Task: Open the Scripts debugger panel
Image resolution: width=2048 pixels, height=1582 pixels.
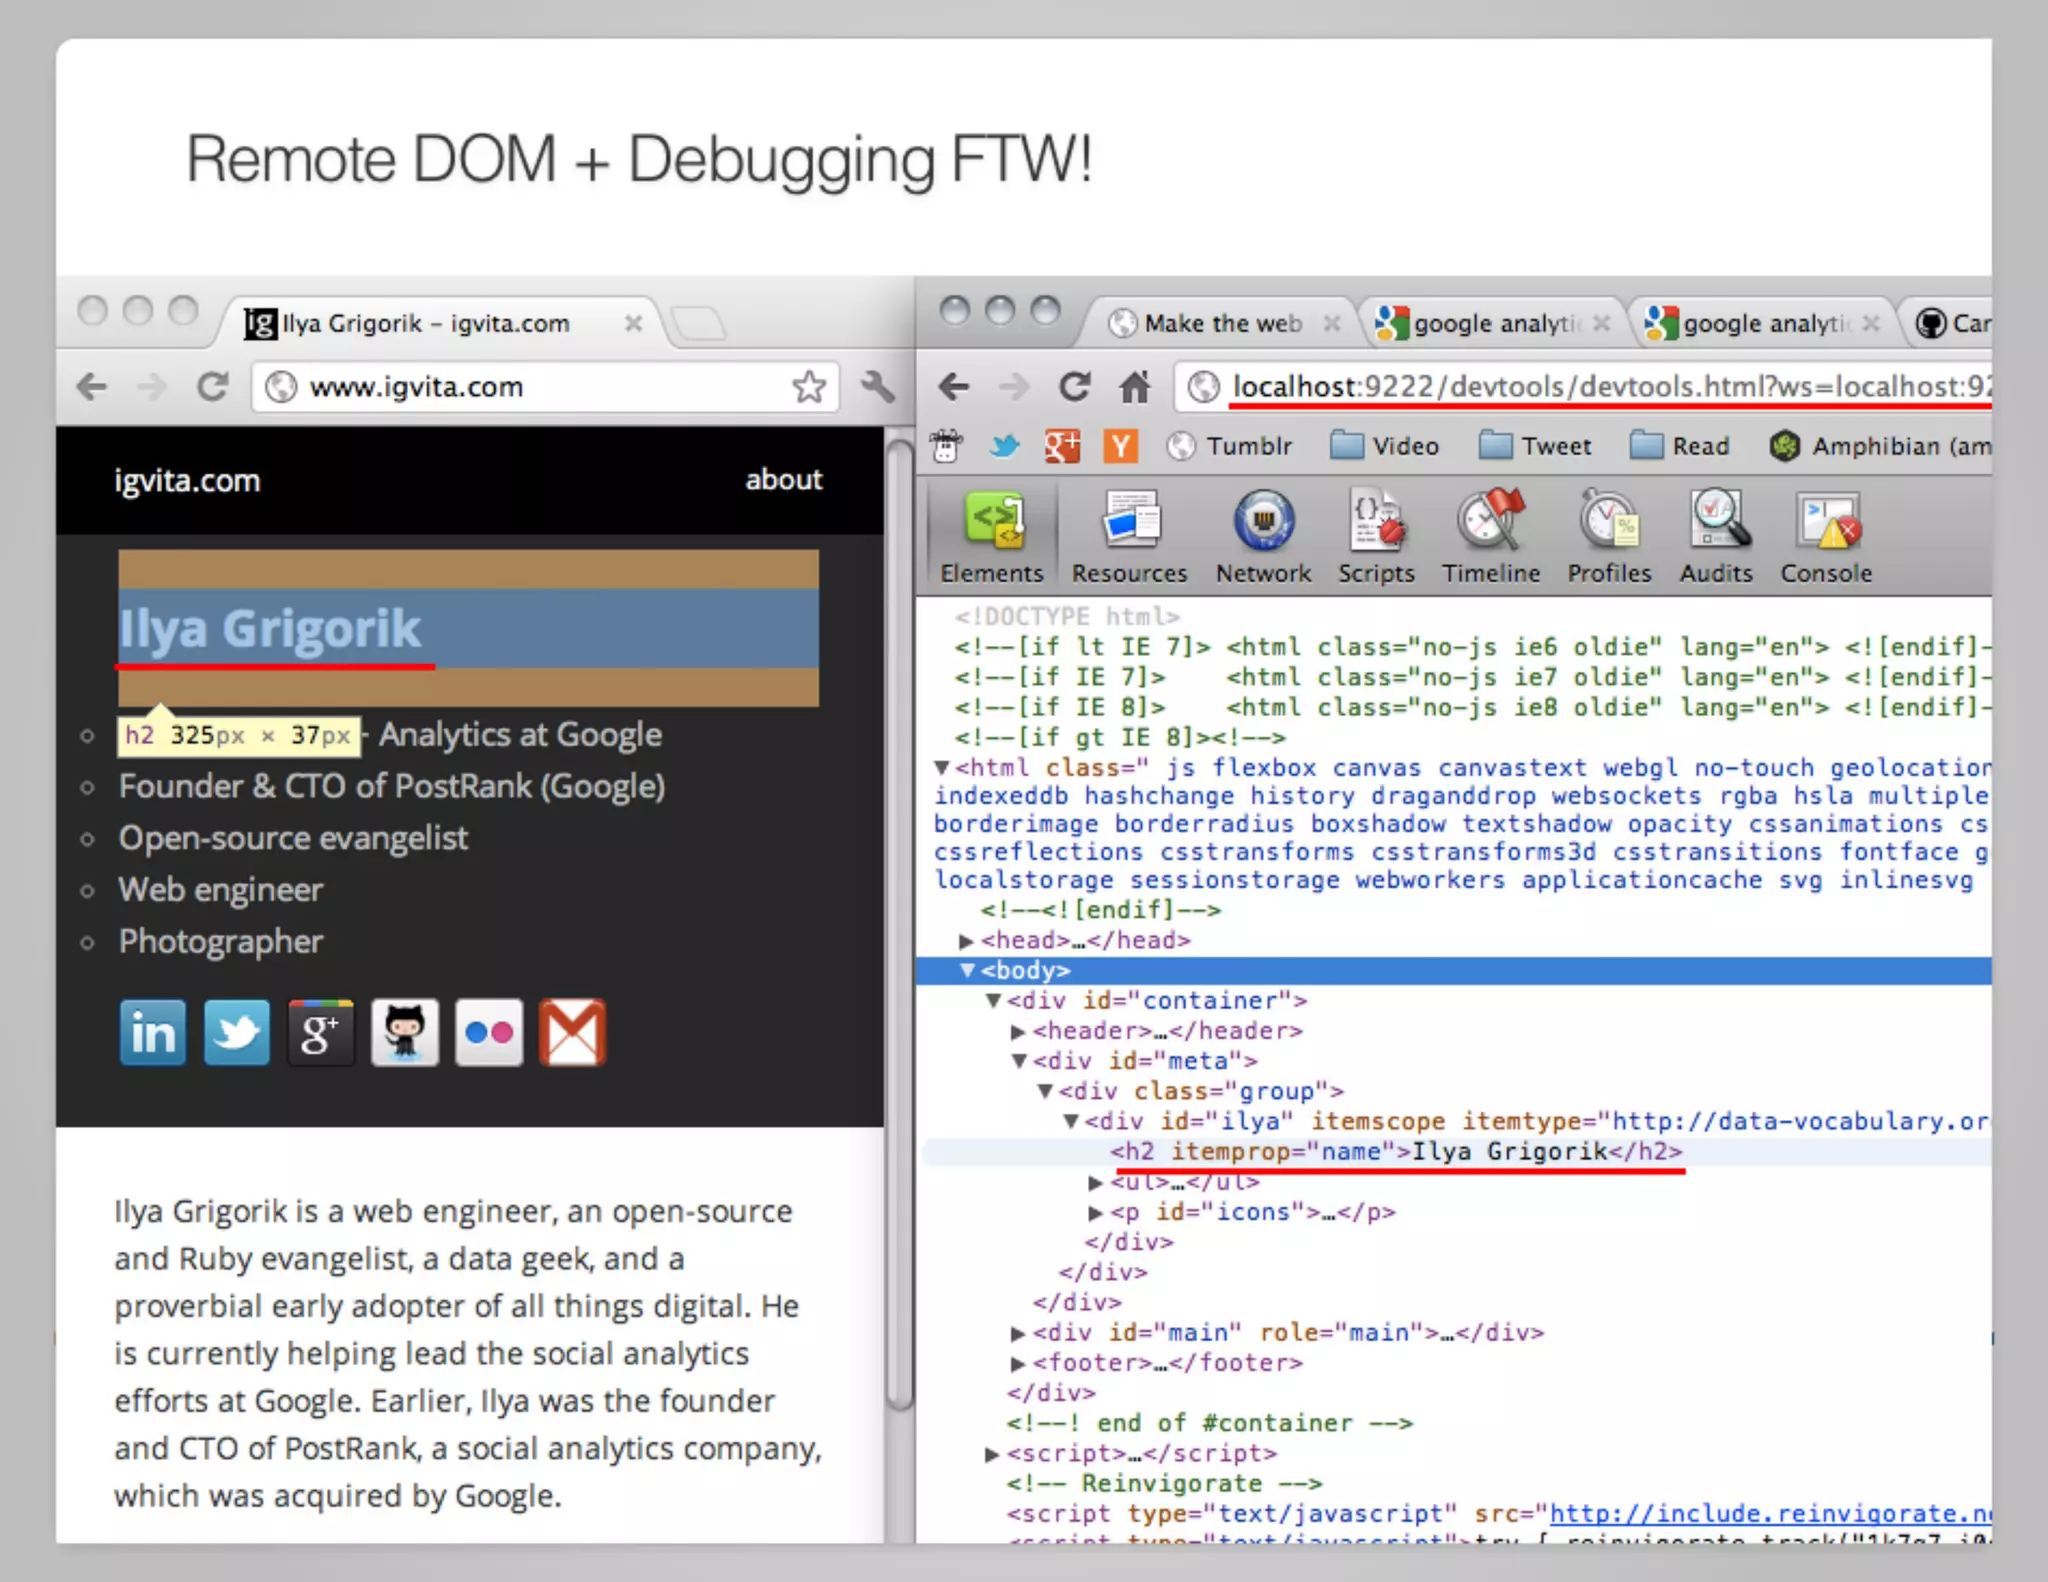Action: [x=1376, y=536]
